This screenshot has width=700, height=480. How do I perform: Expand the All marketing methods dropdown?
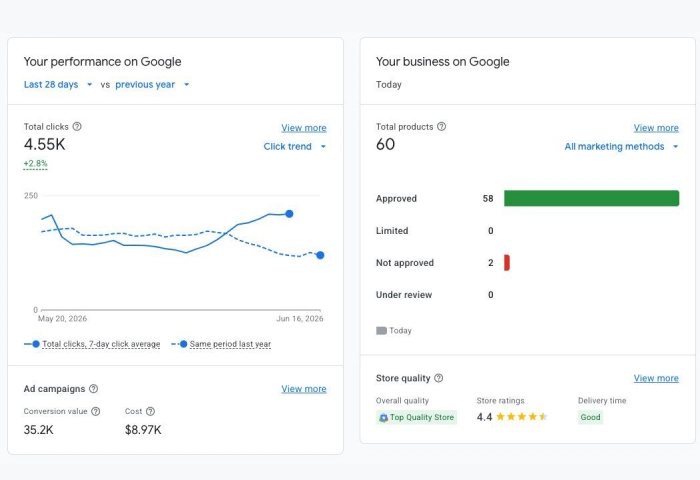621,146
